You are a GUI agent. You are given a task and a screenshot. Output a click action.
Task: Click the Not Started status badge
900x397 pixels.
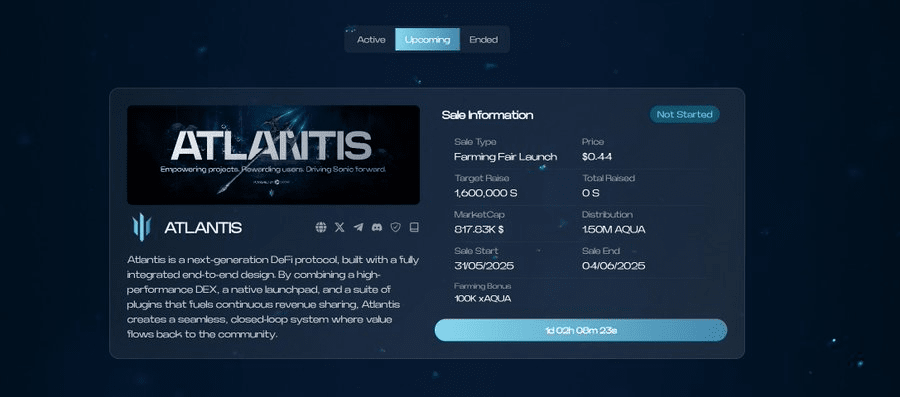(x=684, y=114)
